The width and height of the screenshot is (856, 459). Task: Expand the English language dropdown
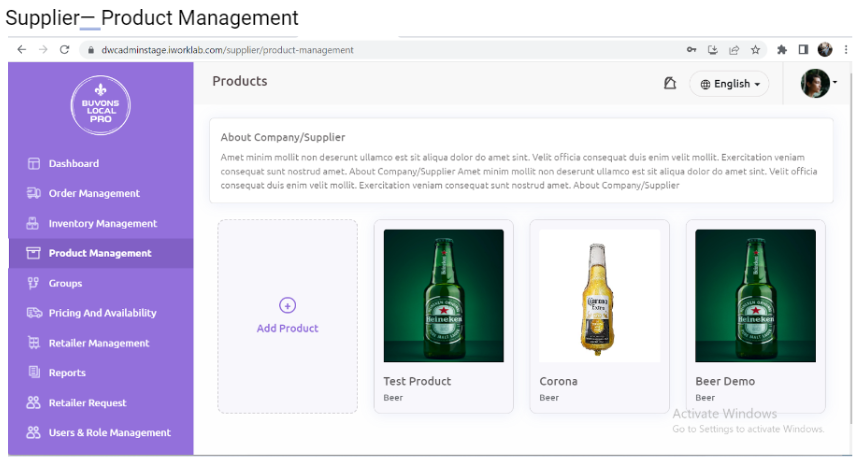(729, 84)
